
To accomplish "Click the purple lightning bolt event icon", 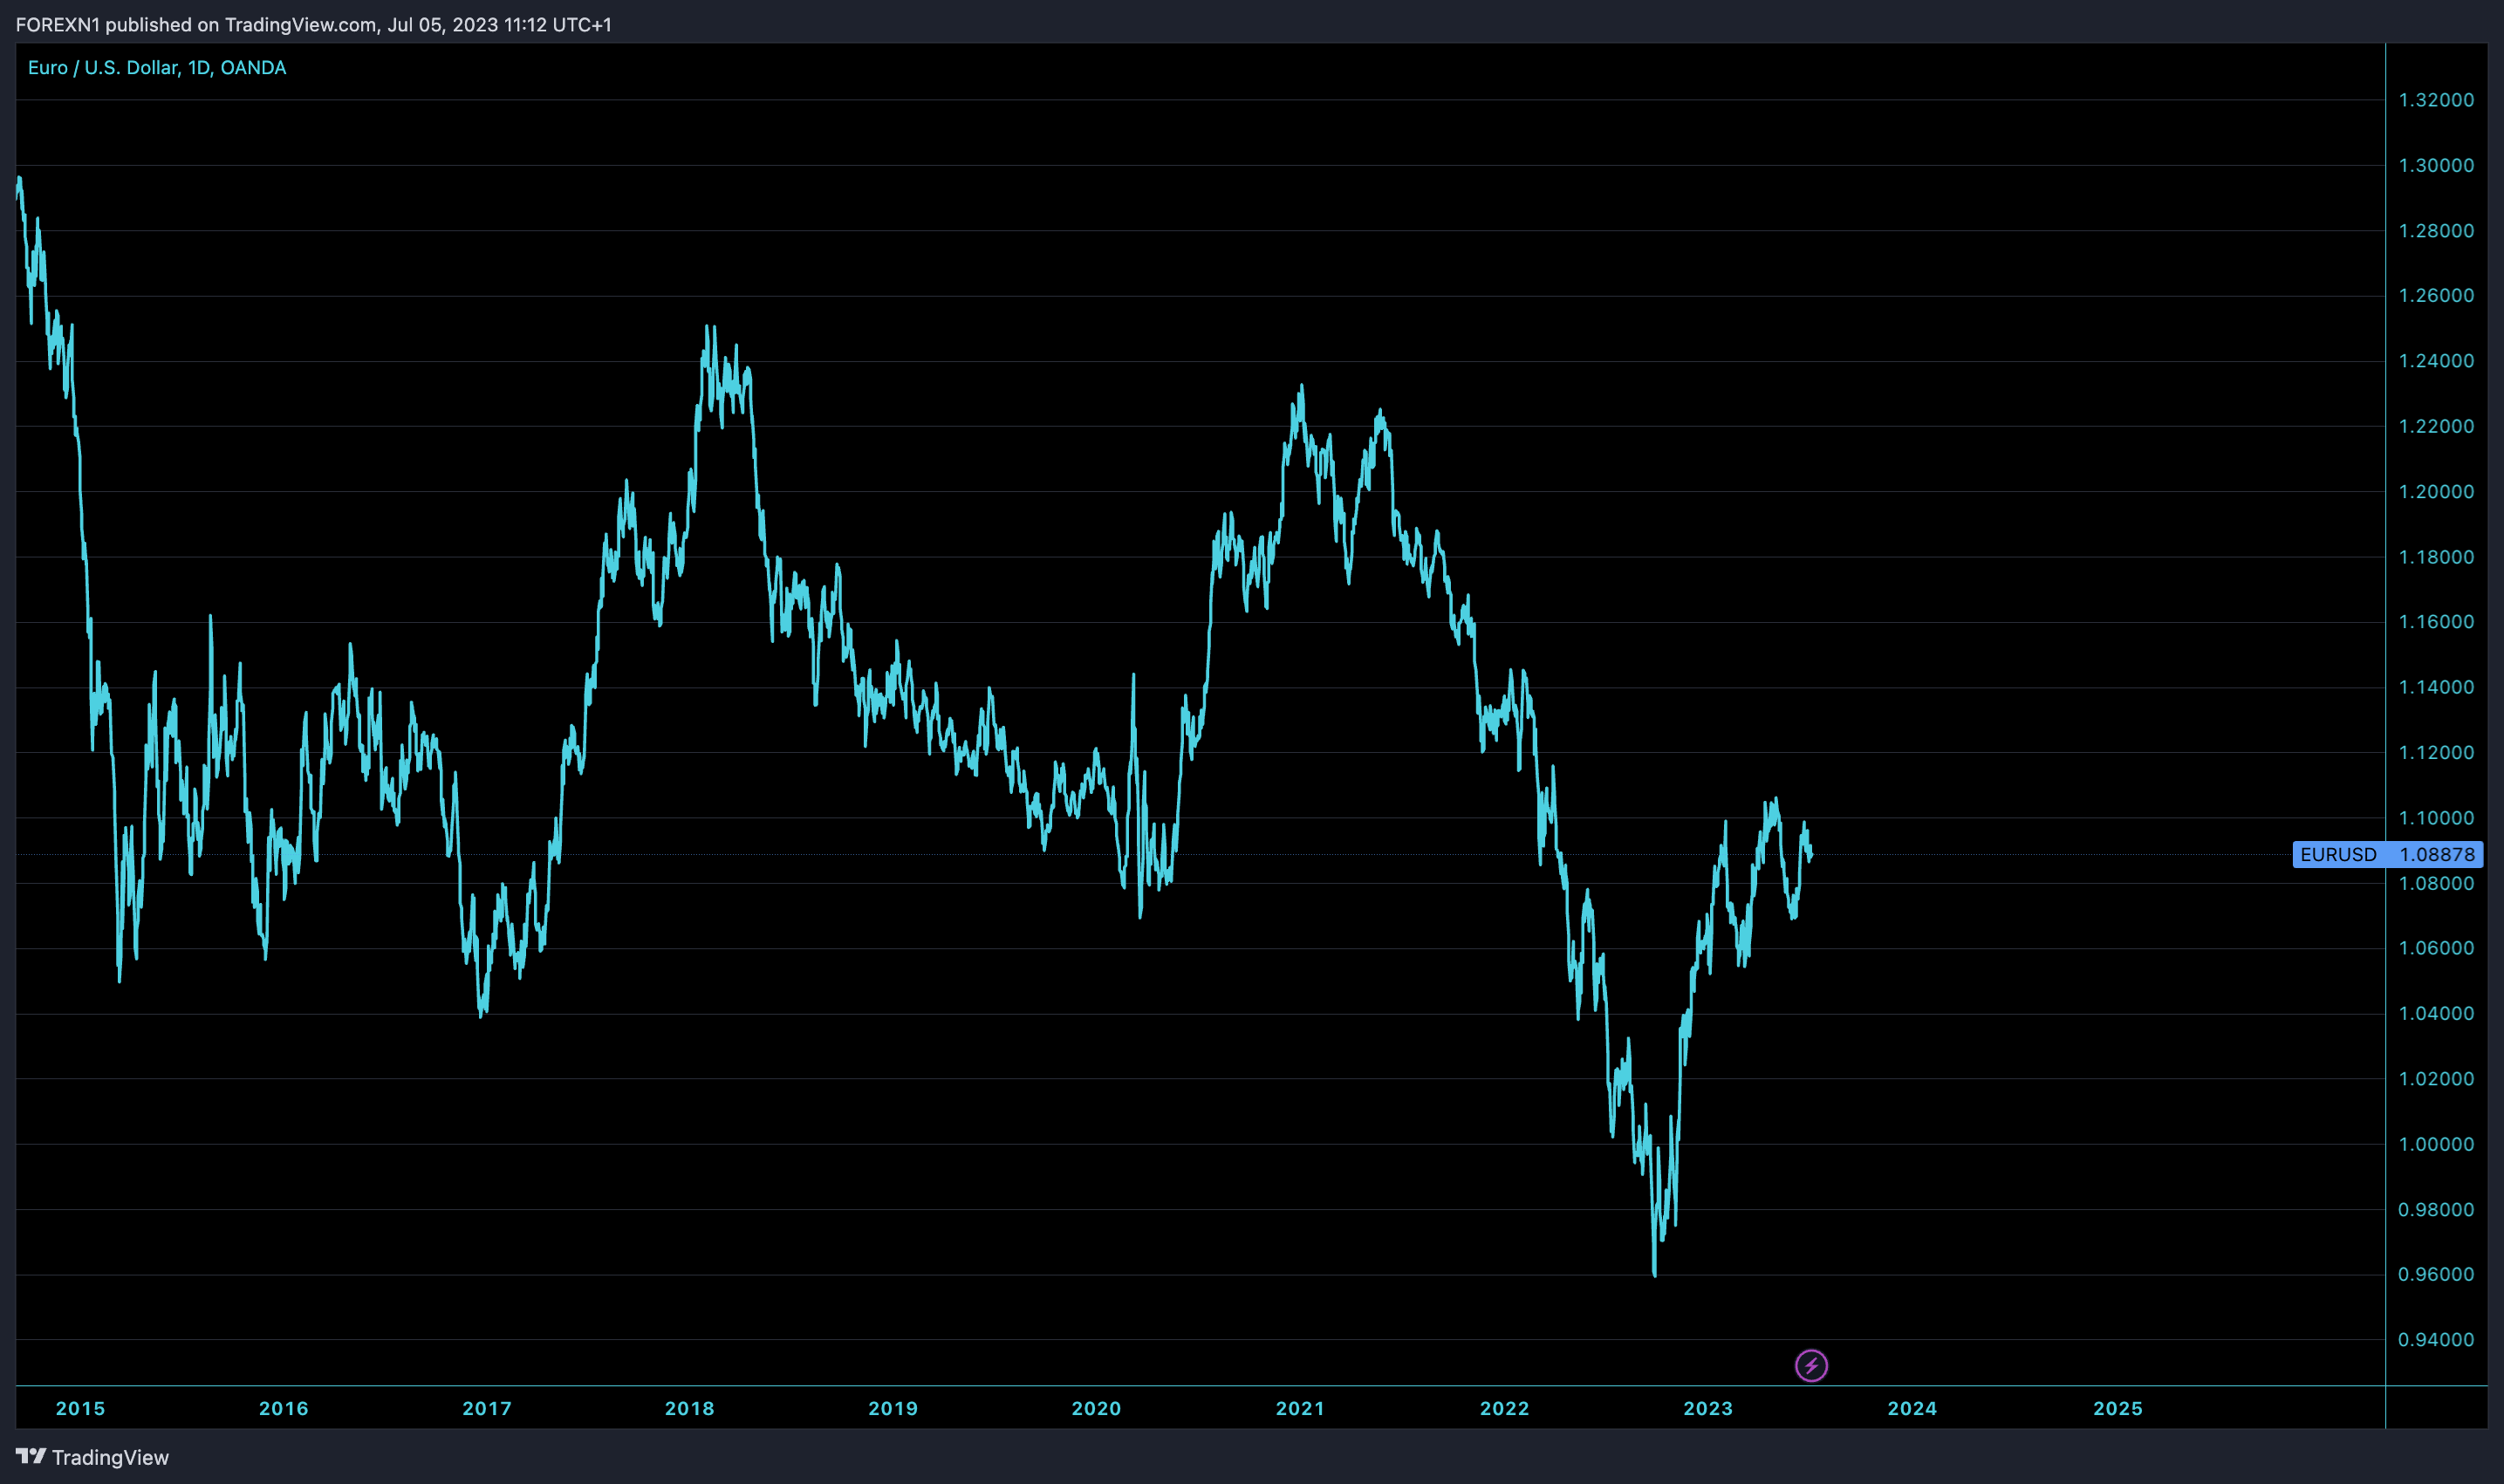I will (x=1811, y=1365).
